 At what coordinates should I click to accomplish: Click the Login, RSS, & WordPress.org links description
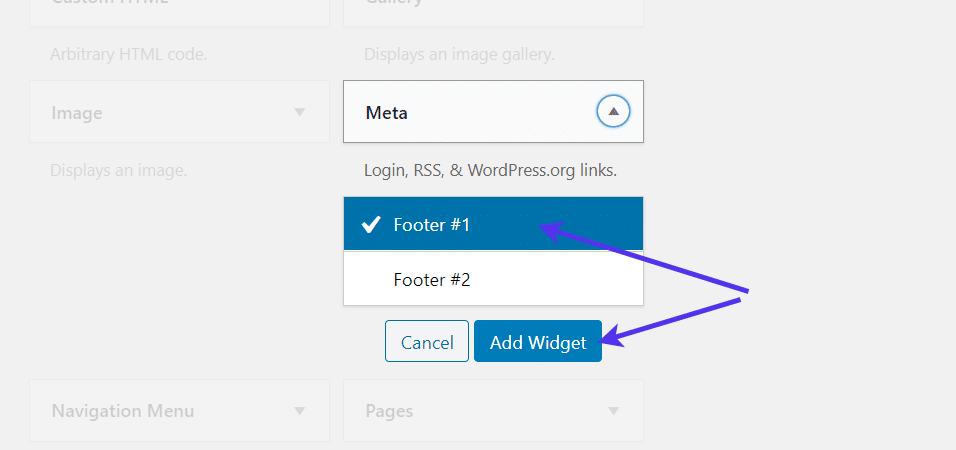pyautogui.click(x=490, y=170)
